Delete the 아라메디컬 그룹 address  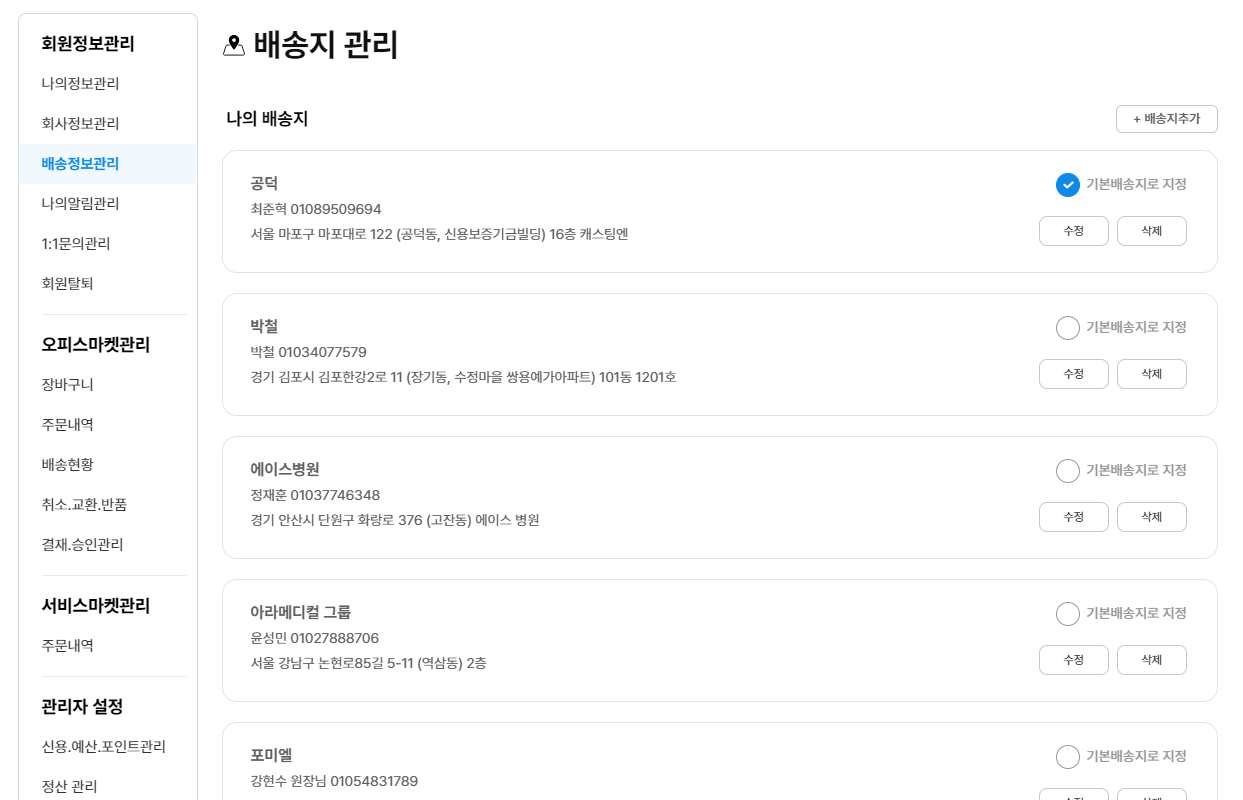(1151, 660)
